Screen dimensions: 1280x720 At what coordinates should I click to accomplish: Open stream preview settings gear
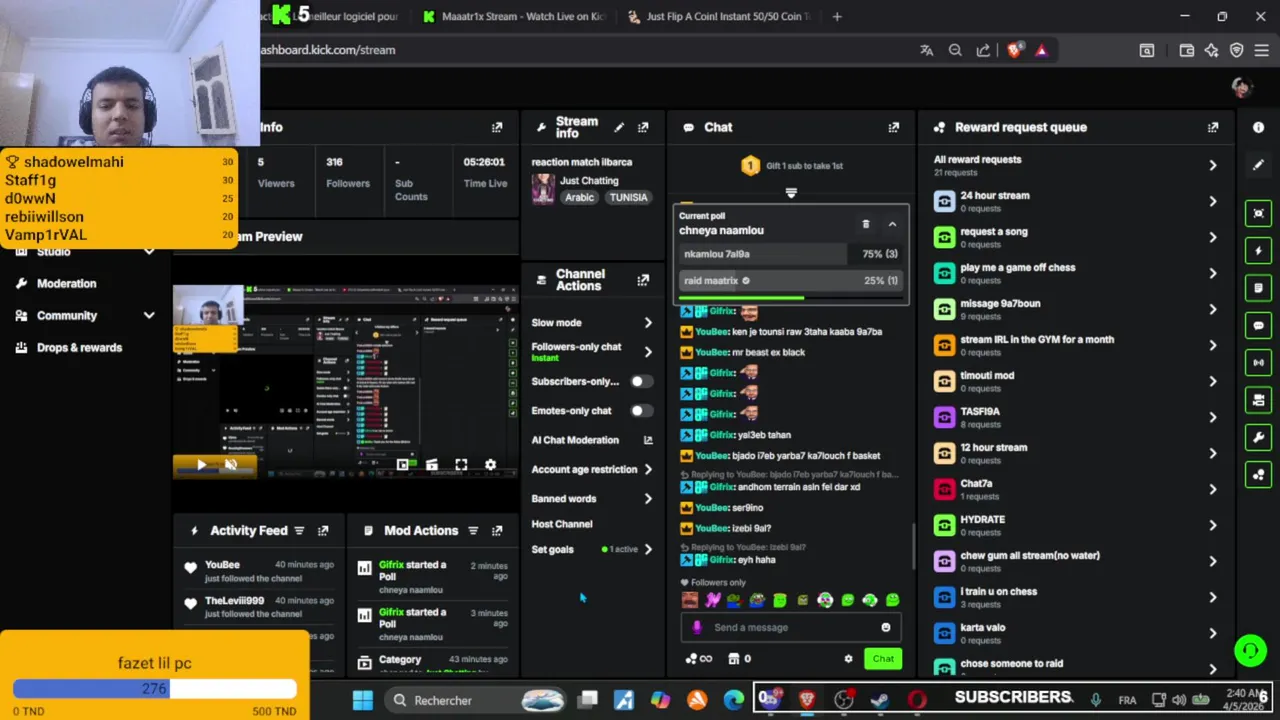[x=490, y=465]
